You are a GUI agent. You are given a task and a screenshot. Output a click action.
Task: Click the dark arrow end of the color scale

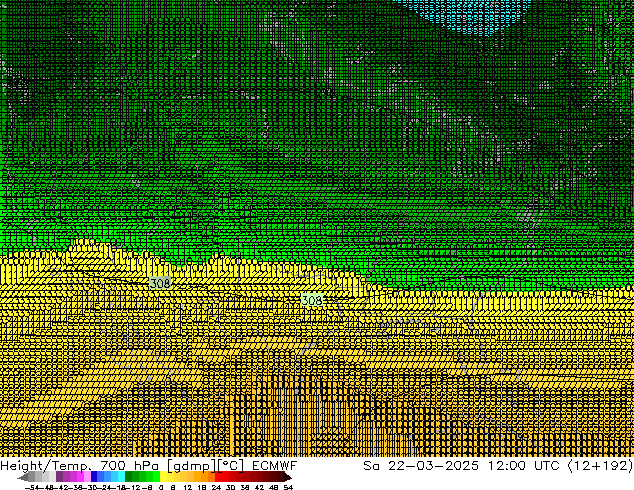pos(288,477)
